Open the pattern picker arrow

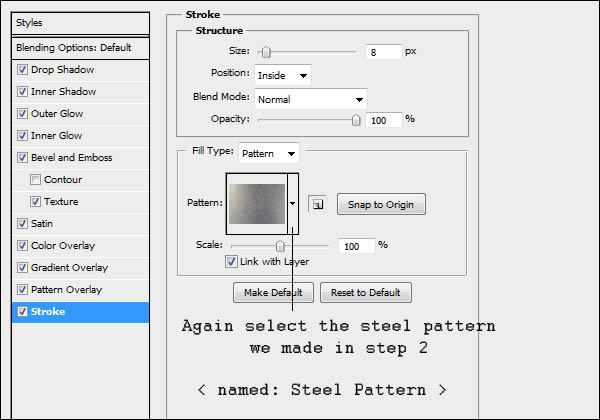click(x=293, y=203)
